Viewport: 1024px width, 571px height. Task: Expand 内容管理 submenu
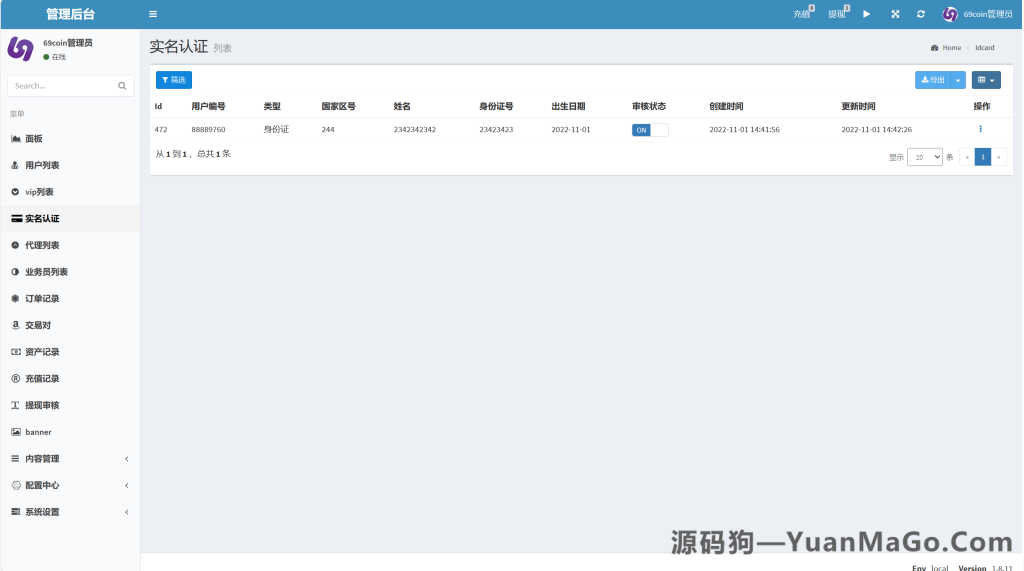(x=70, y=459)
